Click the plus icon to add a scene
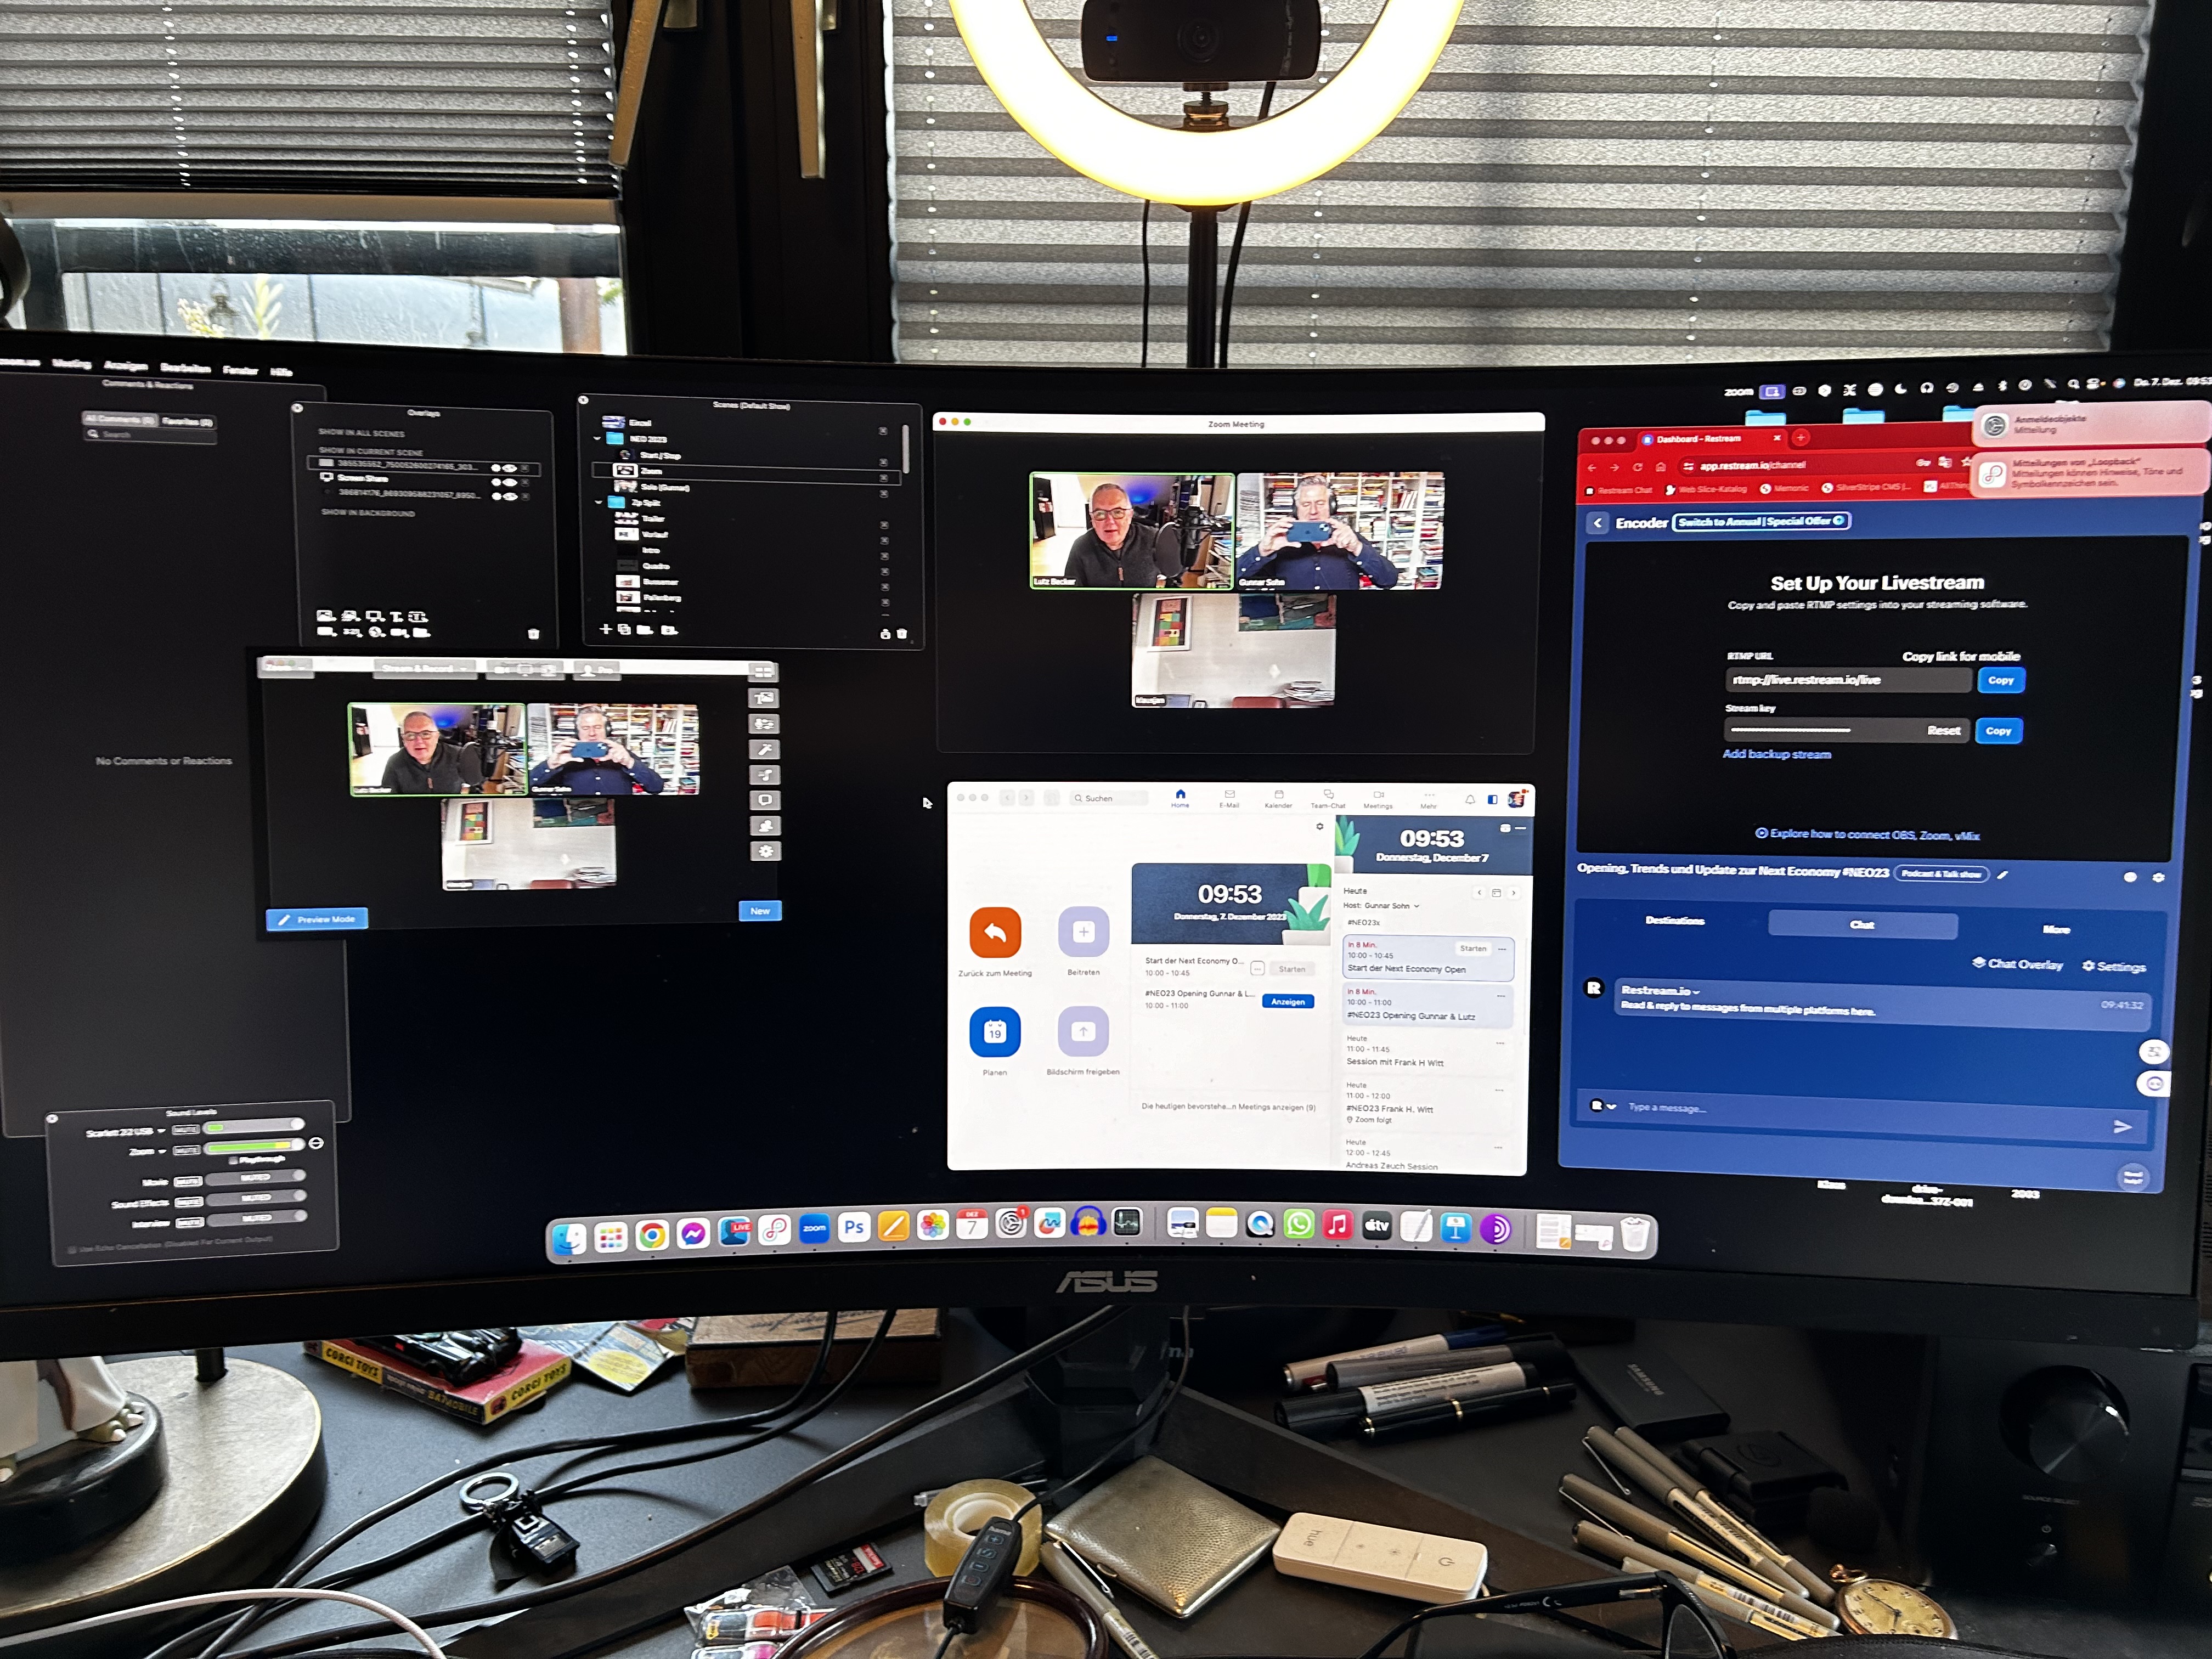This screenshot has height=1659, width=2212. tap(605, 629)
